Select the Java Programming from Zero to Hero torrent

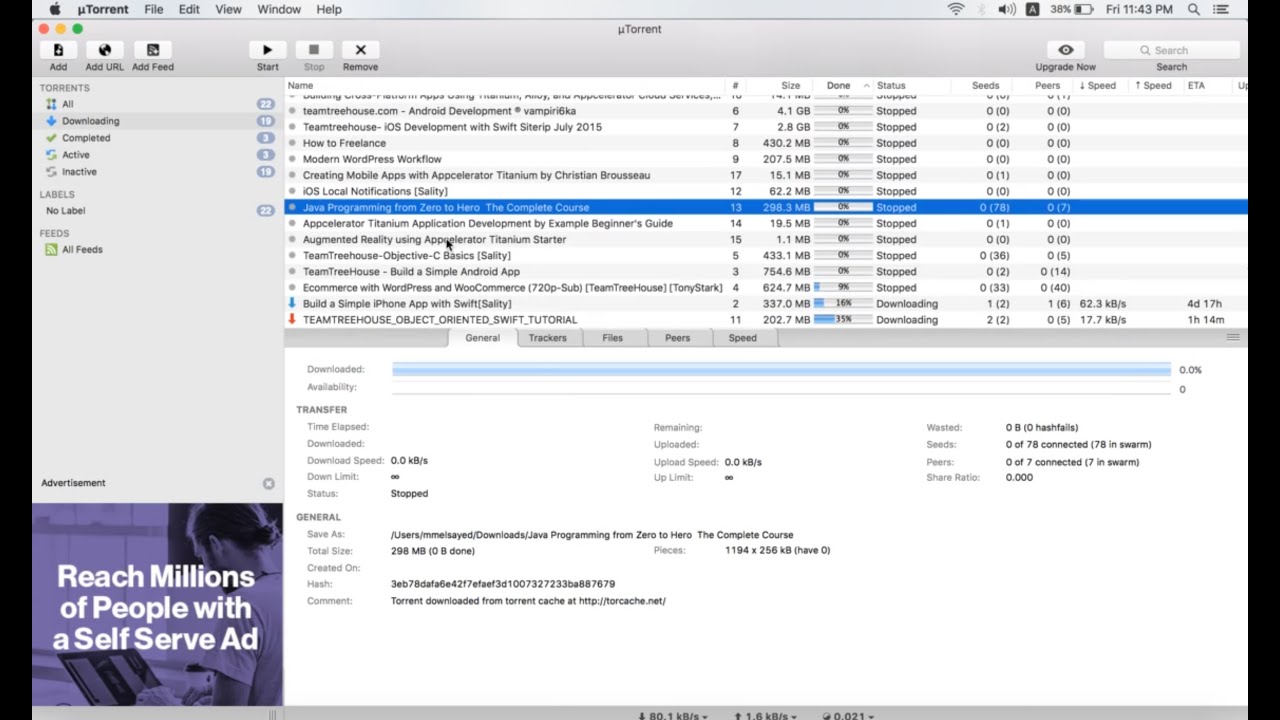766,207
